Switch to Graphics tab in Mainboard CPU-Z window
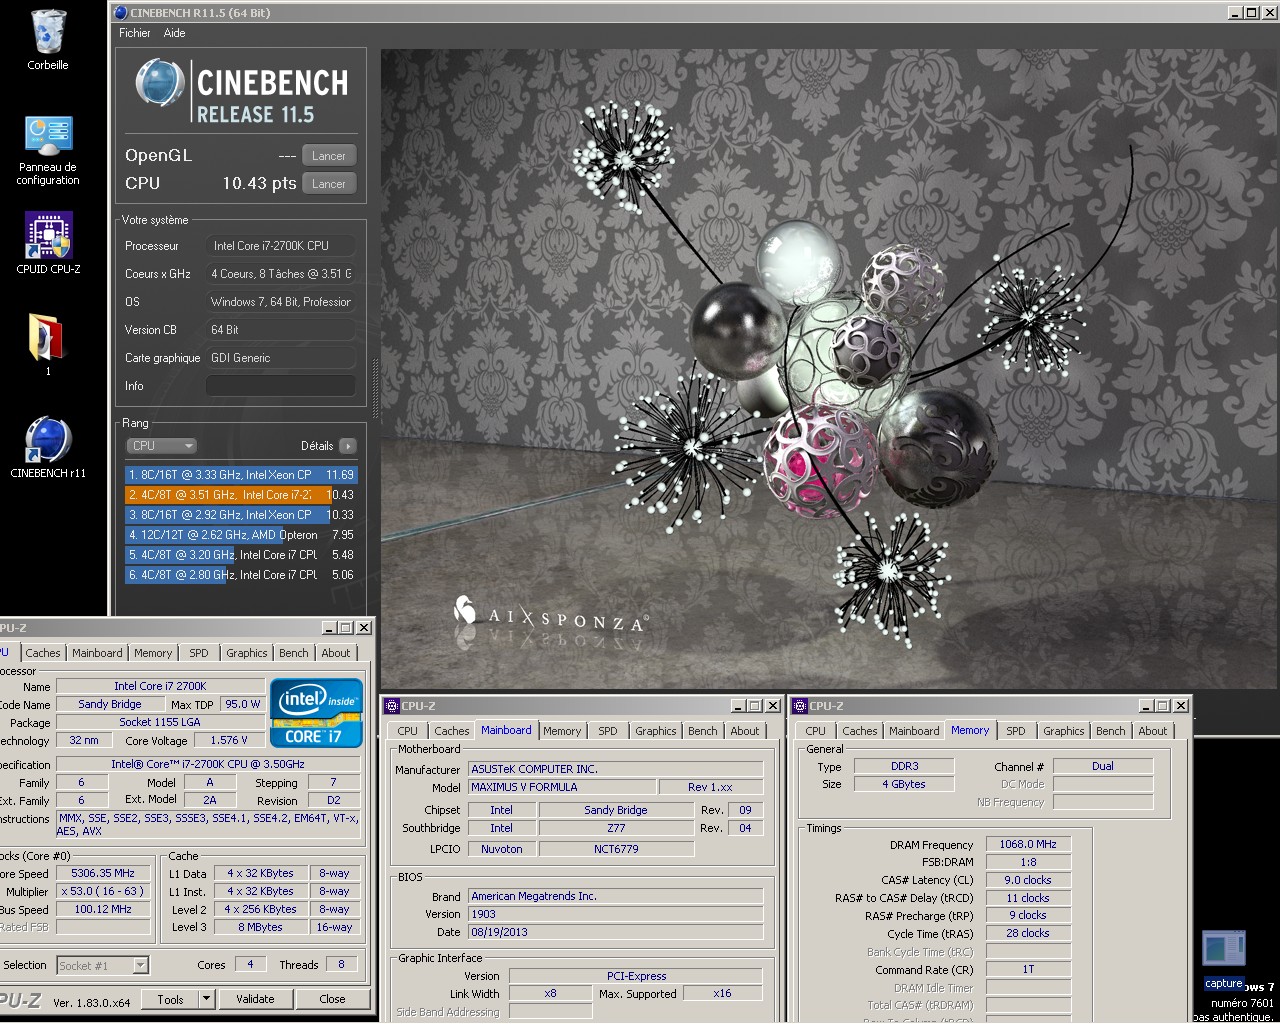Image resolution: width=1280 pixels, height=1024 pixels. pos(656,731)
